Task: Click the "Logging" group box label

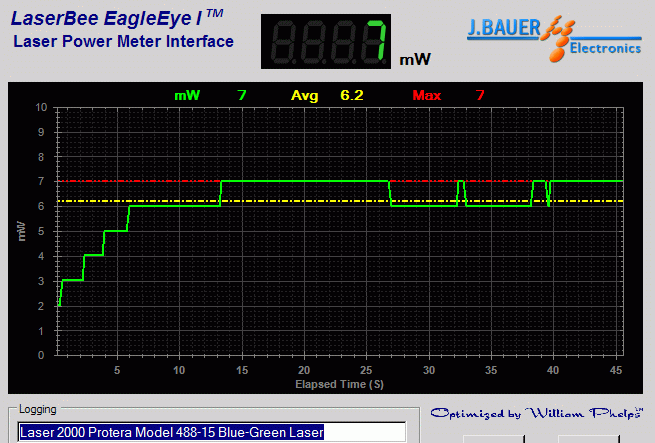Action: click(x=38, y=409)
